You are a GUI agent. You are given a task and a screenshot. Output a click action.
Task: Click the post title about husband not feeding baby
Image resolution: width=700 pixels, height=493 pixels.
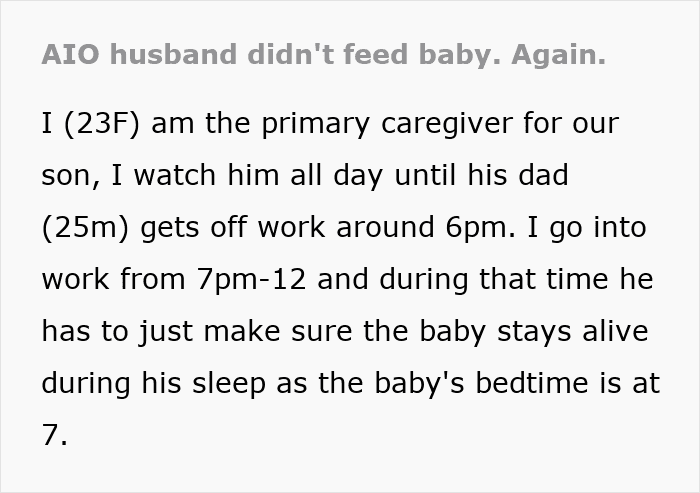[x=324, y=54]
